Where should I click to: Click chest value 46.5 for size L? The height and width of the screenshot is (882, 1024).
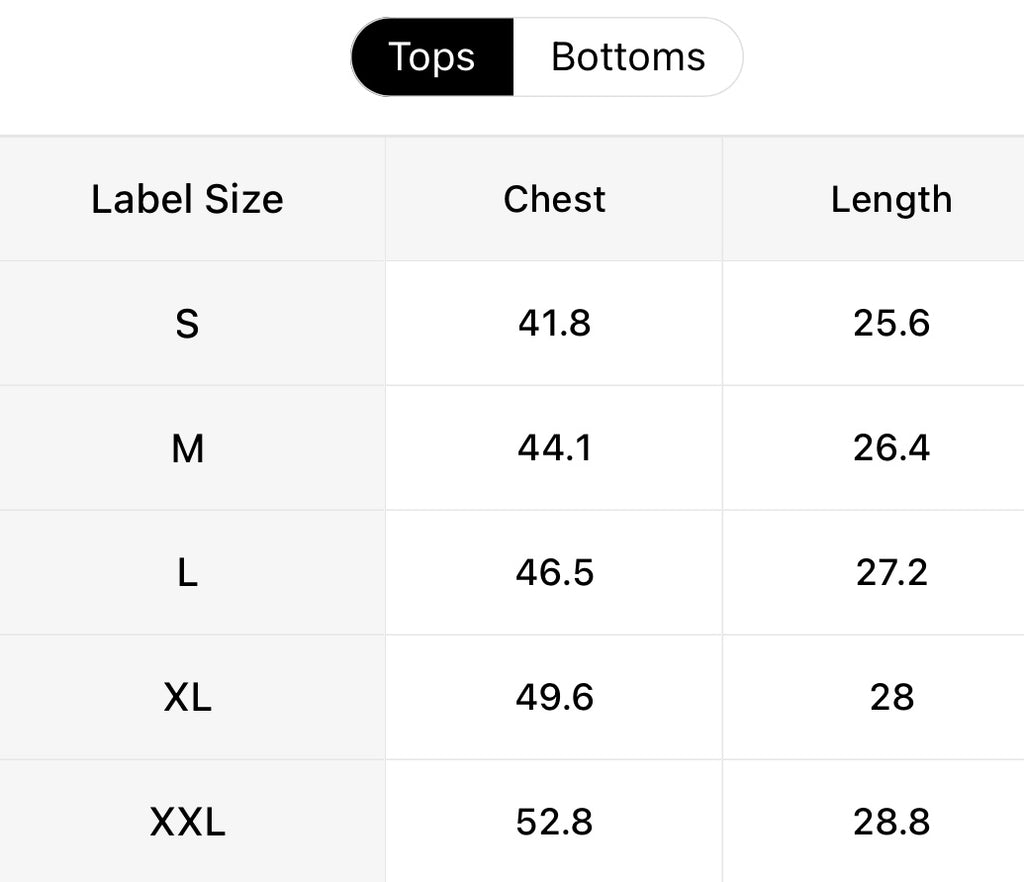coord(554,572)
